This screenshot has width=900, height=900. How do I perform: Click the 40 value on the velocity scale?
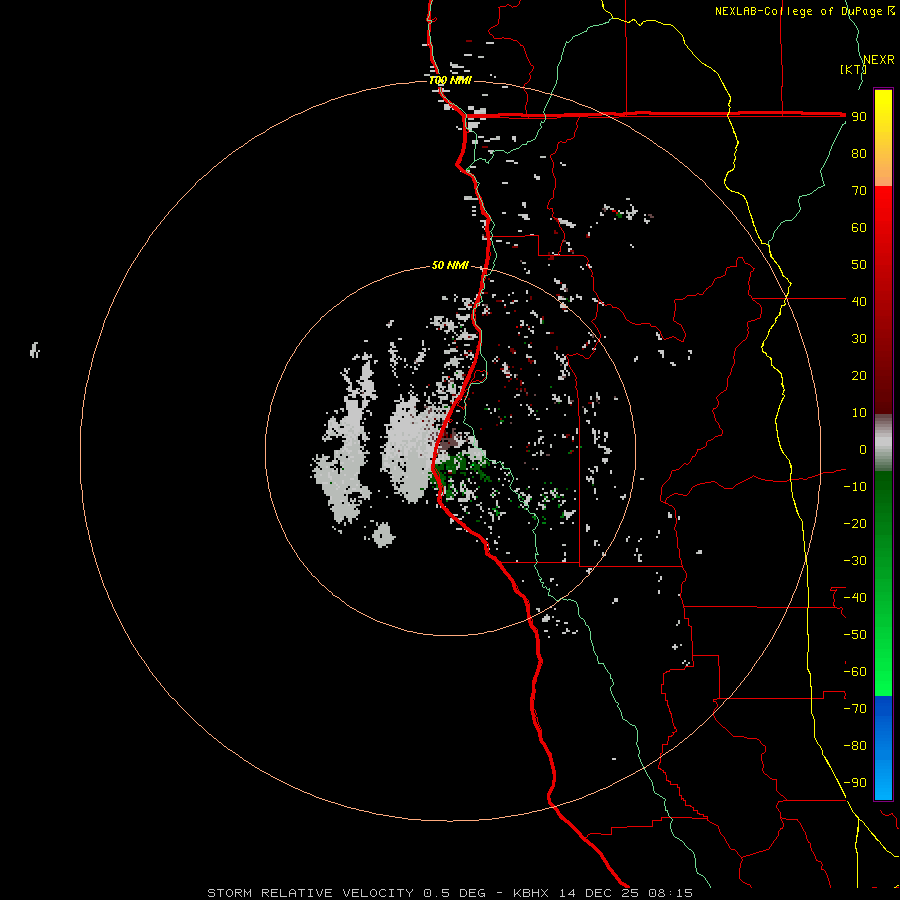coord(859,301)
